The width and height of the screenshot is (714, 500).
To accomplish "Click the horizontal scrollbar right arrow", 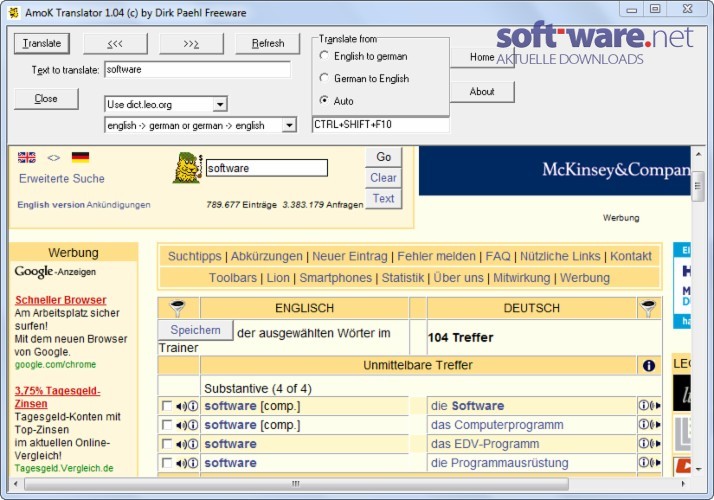I will [x=683, y=484].
